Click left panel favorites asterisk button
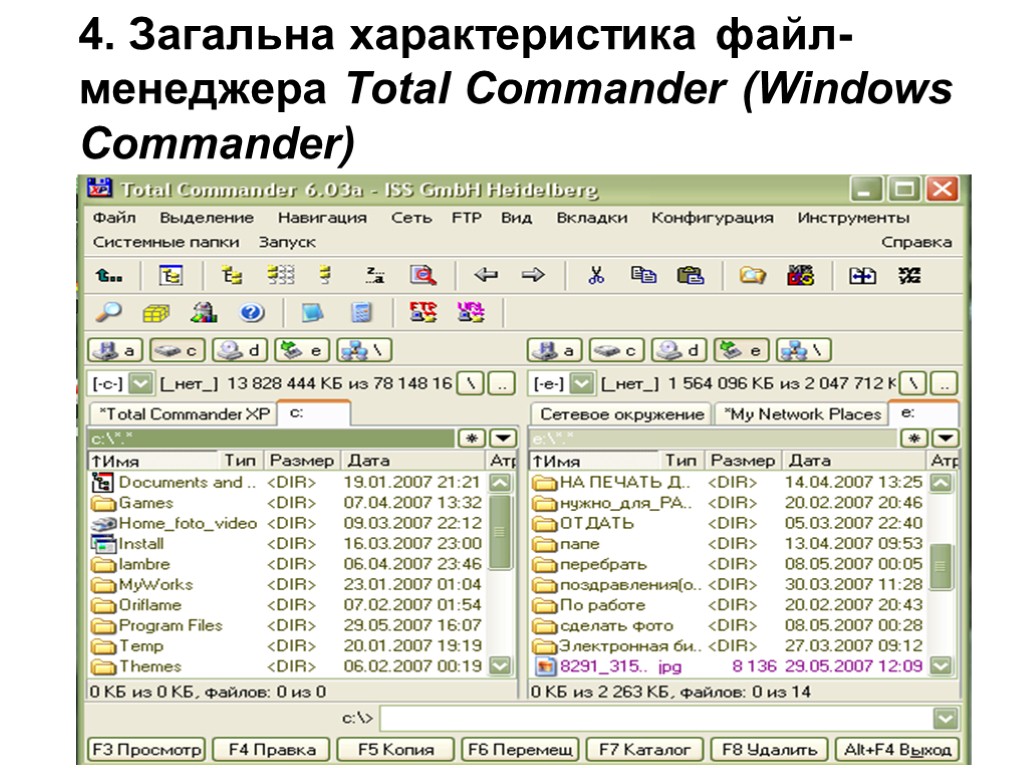The height and width of the screenshot is (768, 1024). click(472, 438)
